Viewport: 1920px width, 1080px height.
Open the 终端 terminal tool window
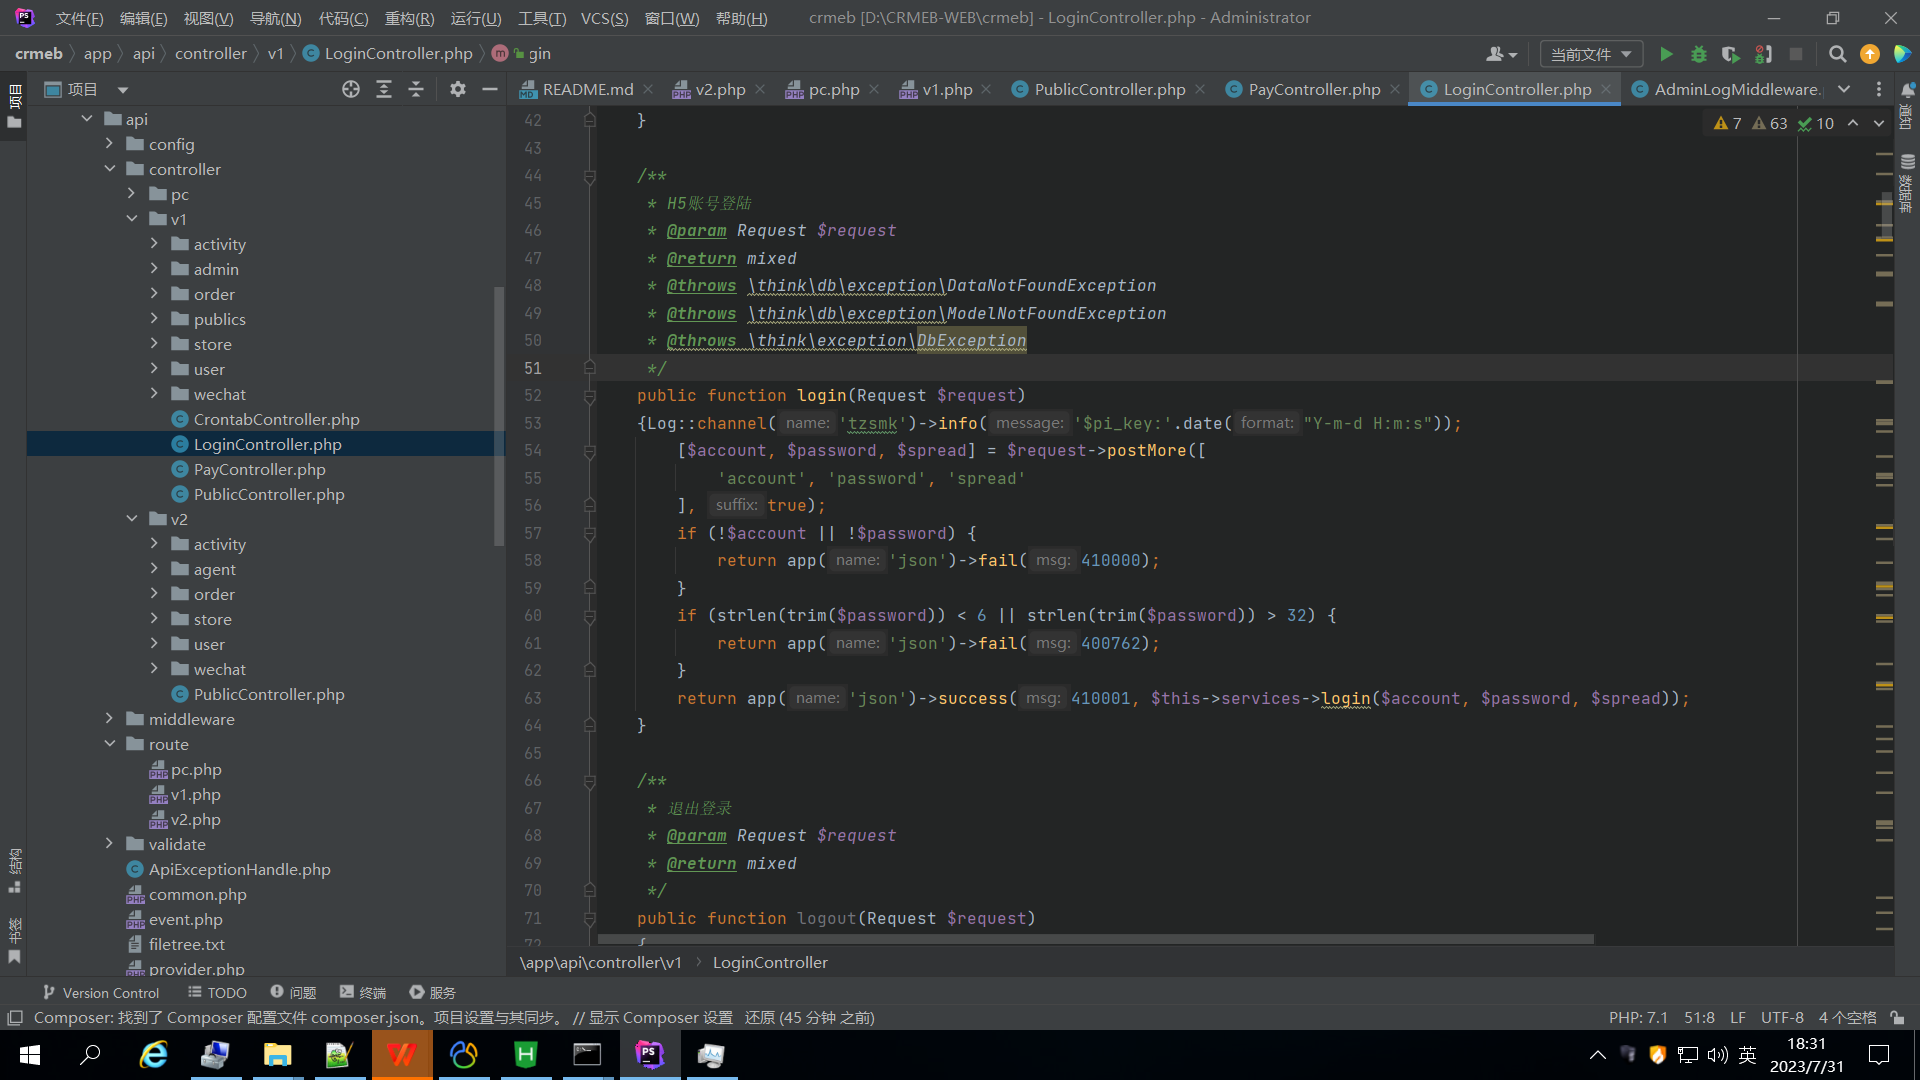[x=363, y=992]
